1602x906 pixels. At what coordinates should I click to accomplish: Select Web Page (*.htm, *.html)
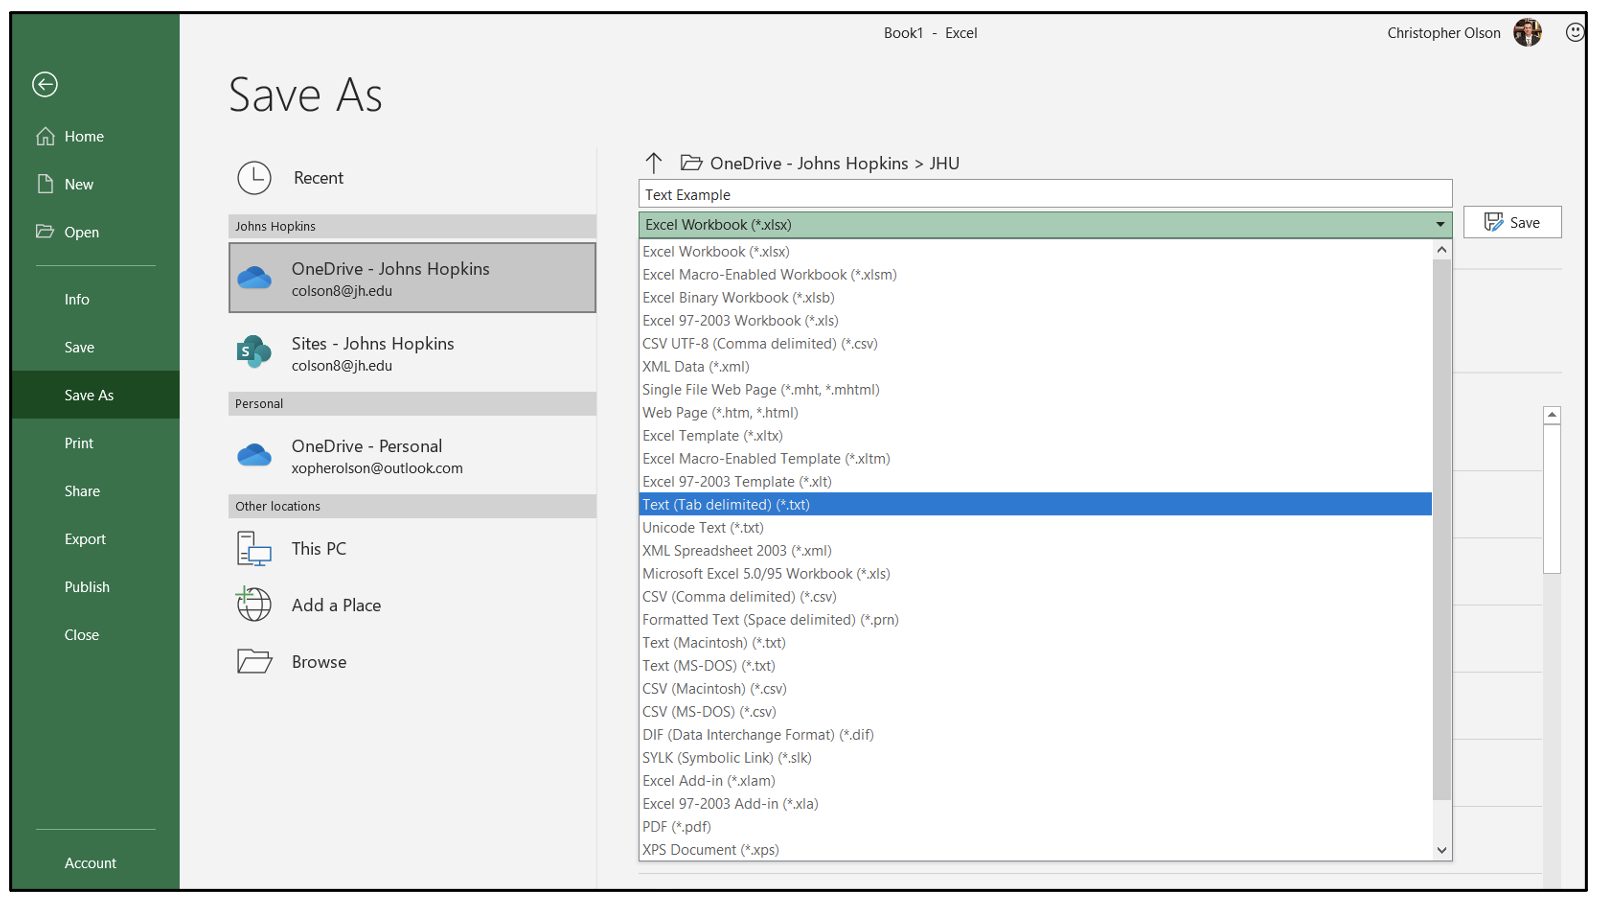(1035, 412)
